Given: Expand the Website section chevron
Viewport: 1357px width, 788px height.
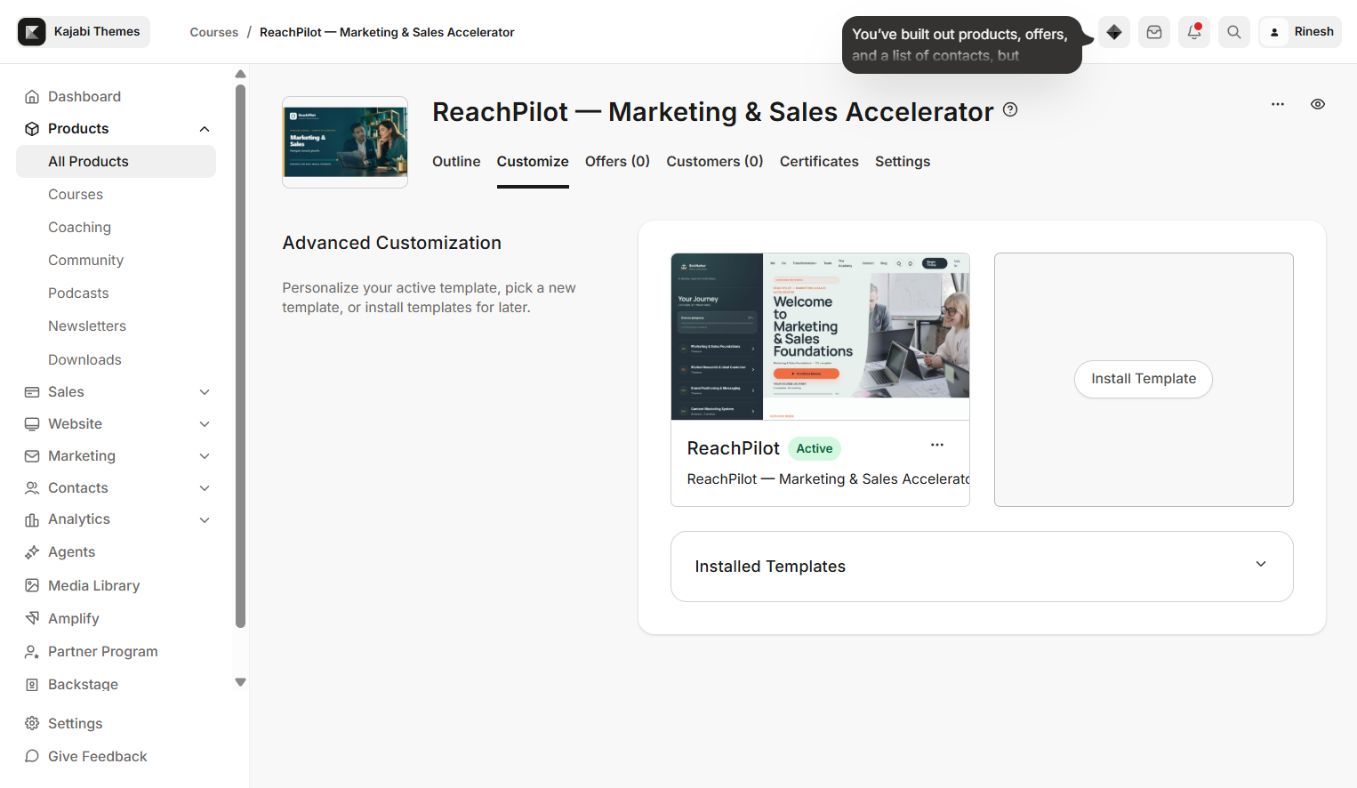Looking at the screenshot, I should click(x=204, y=424).
